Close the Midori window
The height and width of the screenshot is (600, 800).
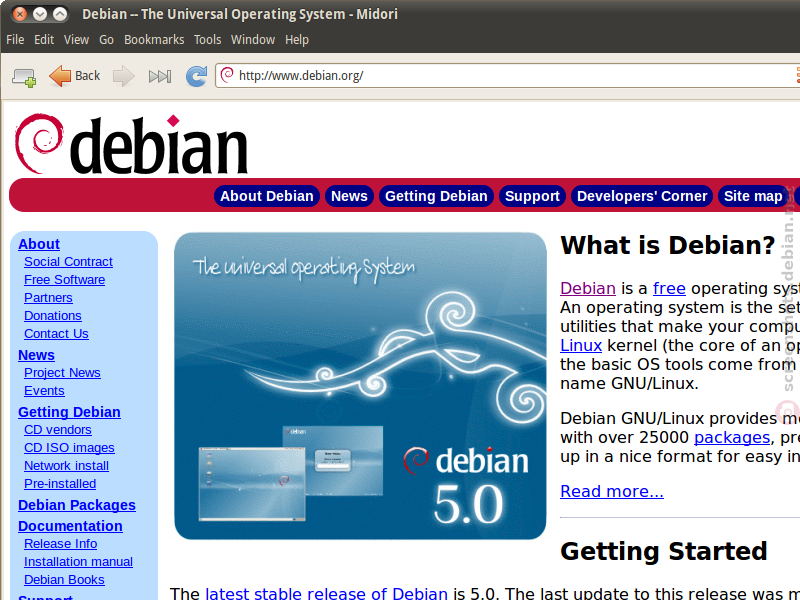[19, 14]
